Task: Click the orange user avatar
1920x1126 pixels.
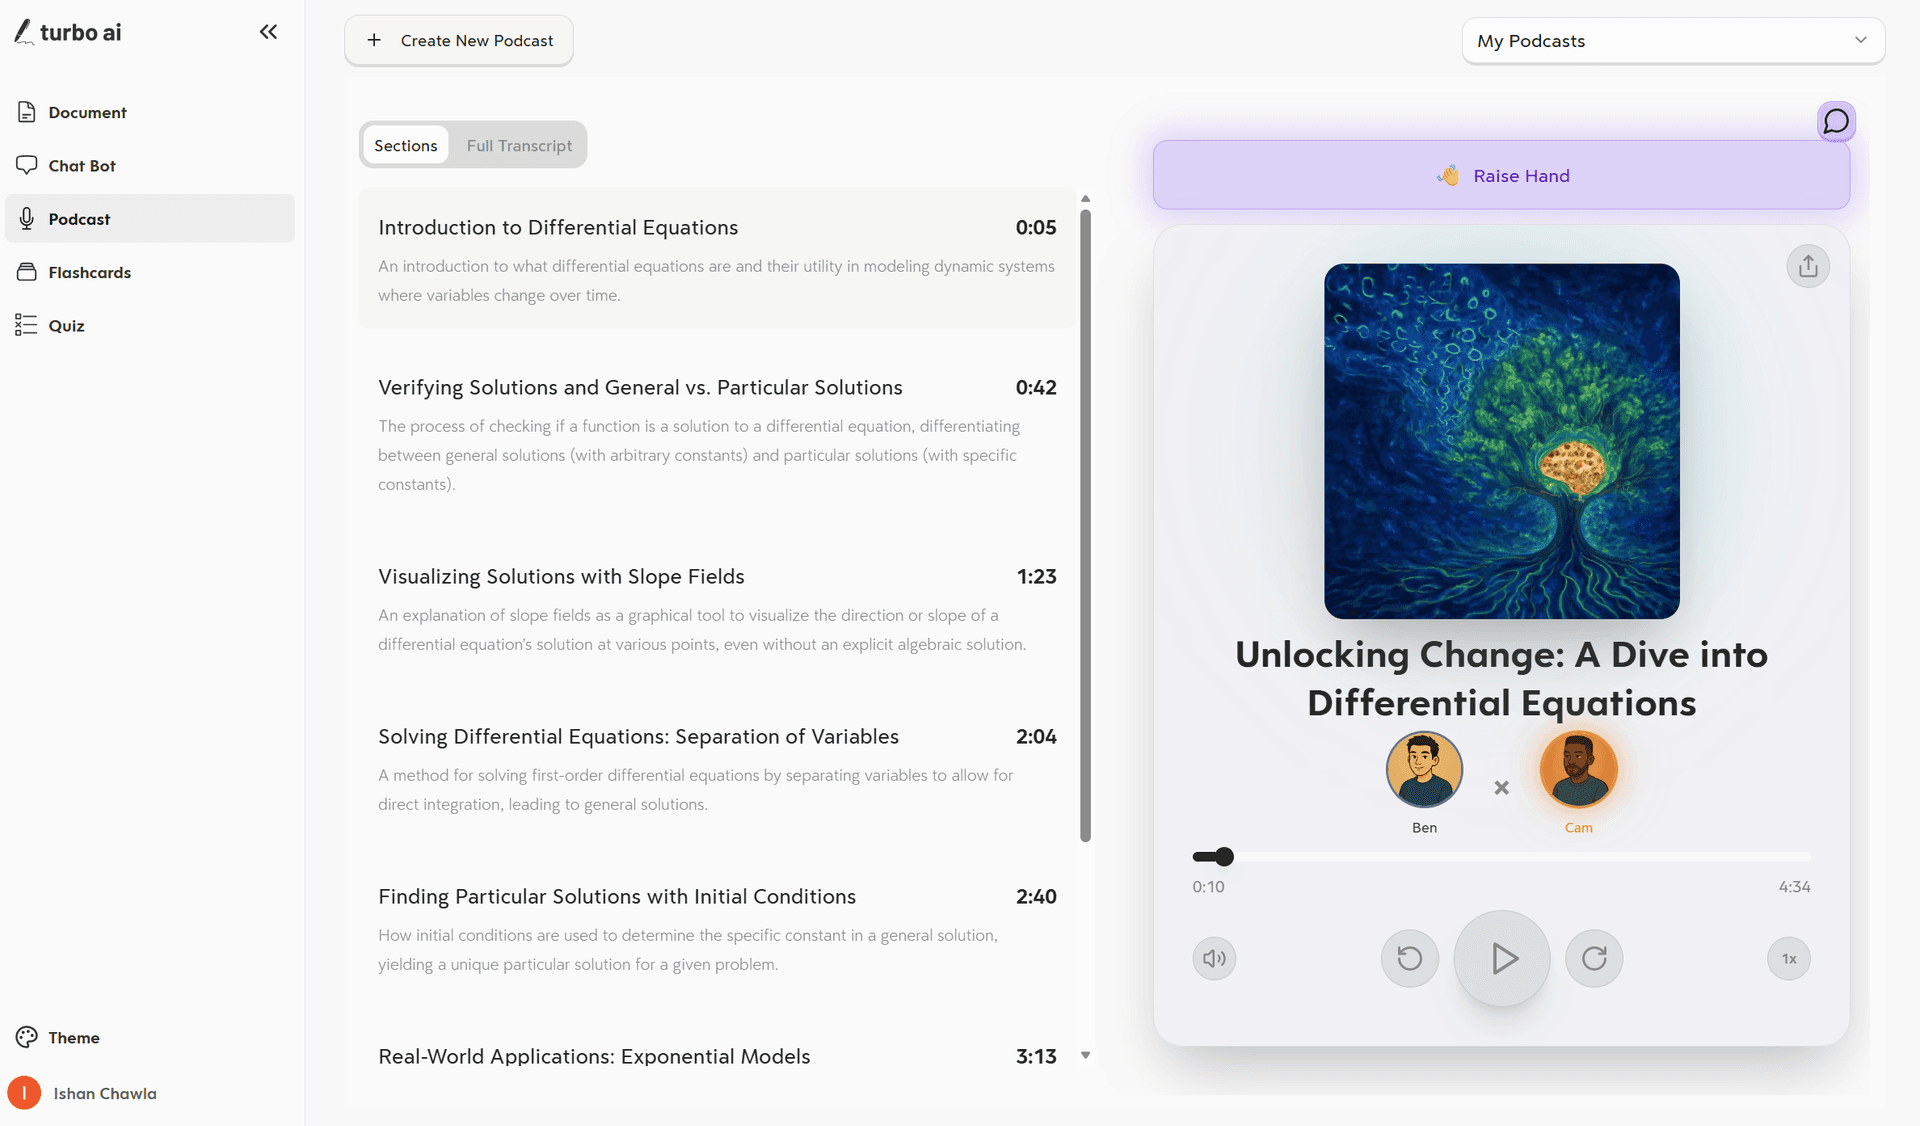Action: tap(24, 1093)
